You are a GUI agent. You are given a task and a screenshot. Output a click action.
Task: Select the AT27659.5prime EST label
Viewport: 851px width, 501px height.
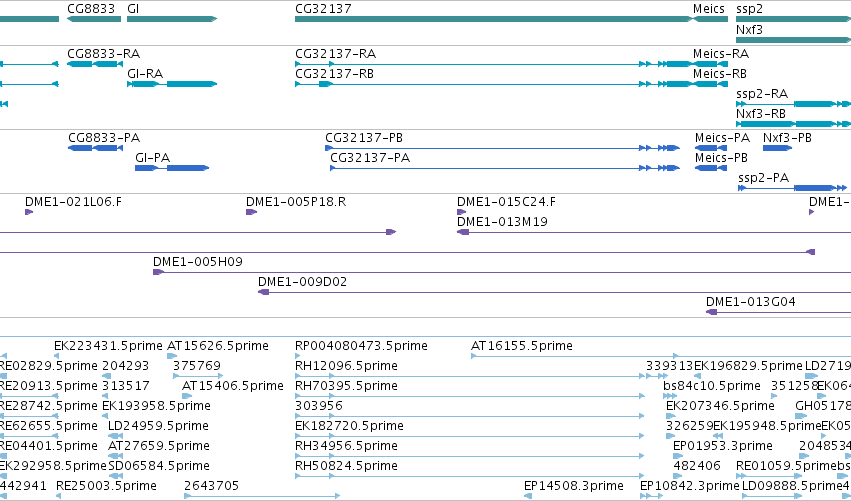(158, 447)
